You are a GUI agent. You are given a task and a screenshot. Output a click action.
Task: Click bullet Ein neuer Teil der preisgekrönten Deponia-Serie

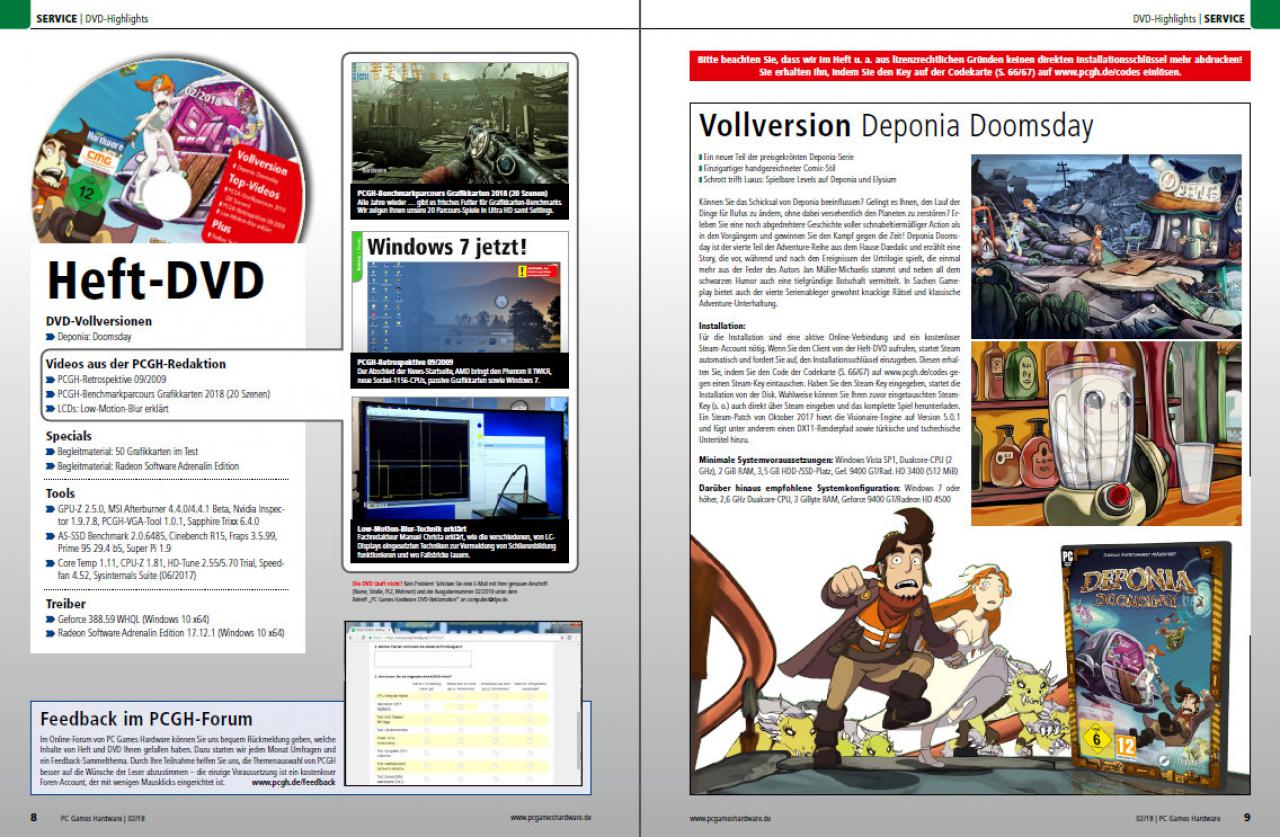(777, 159)
